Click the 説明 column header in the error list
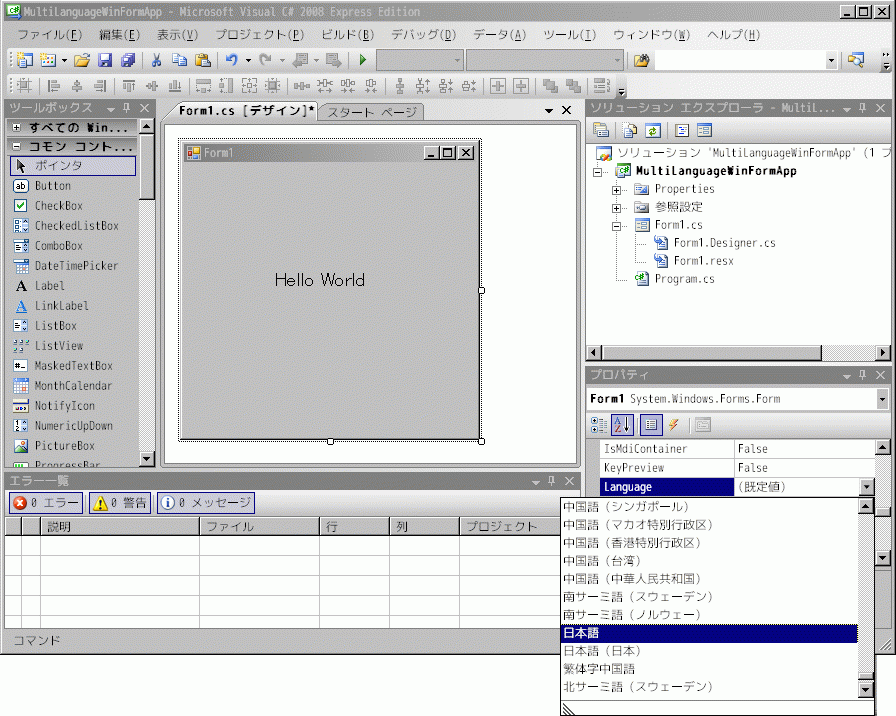This screenshot has height=716, width=896. pos(120,526)
